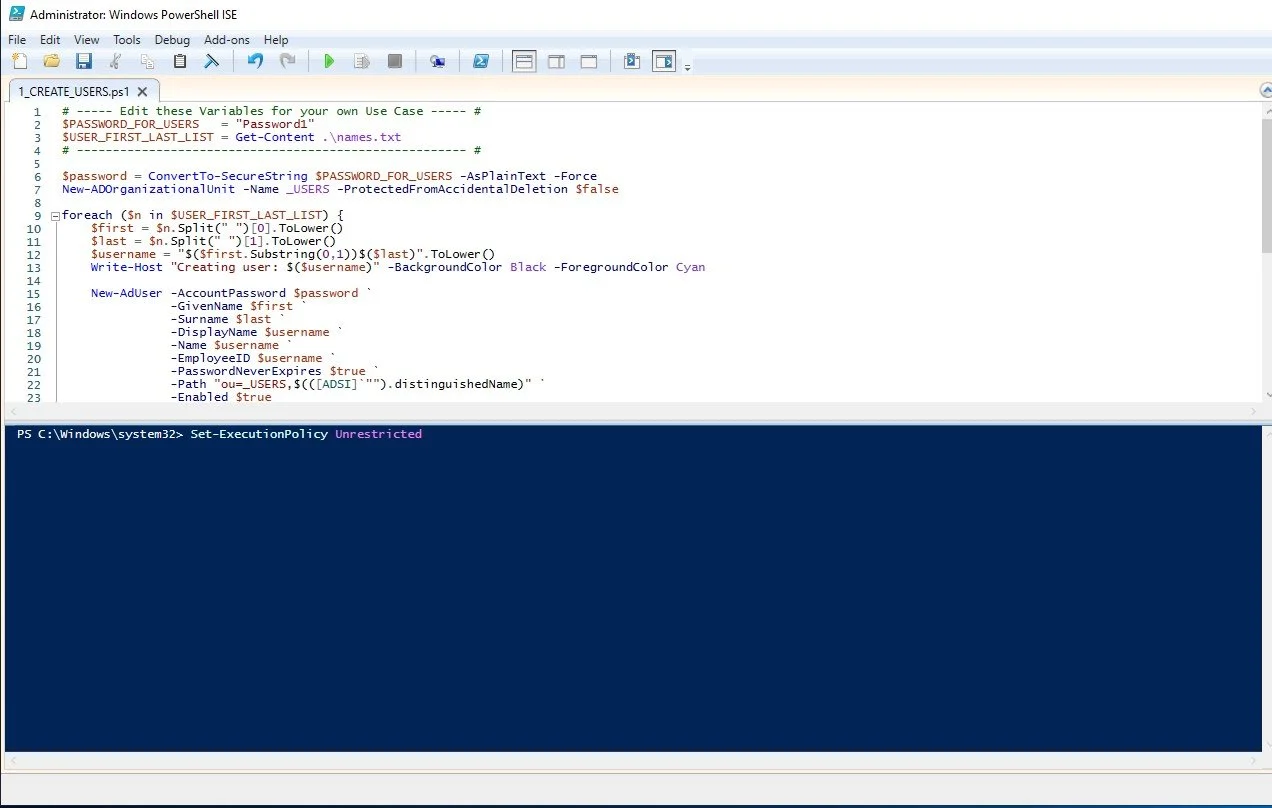
Task: Click "Password1" string on line 2
Action: pos(275,124)
